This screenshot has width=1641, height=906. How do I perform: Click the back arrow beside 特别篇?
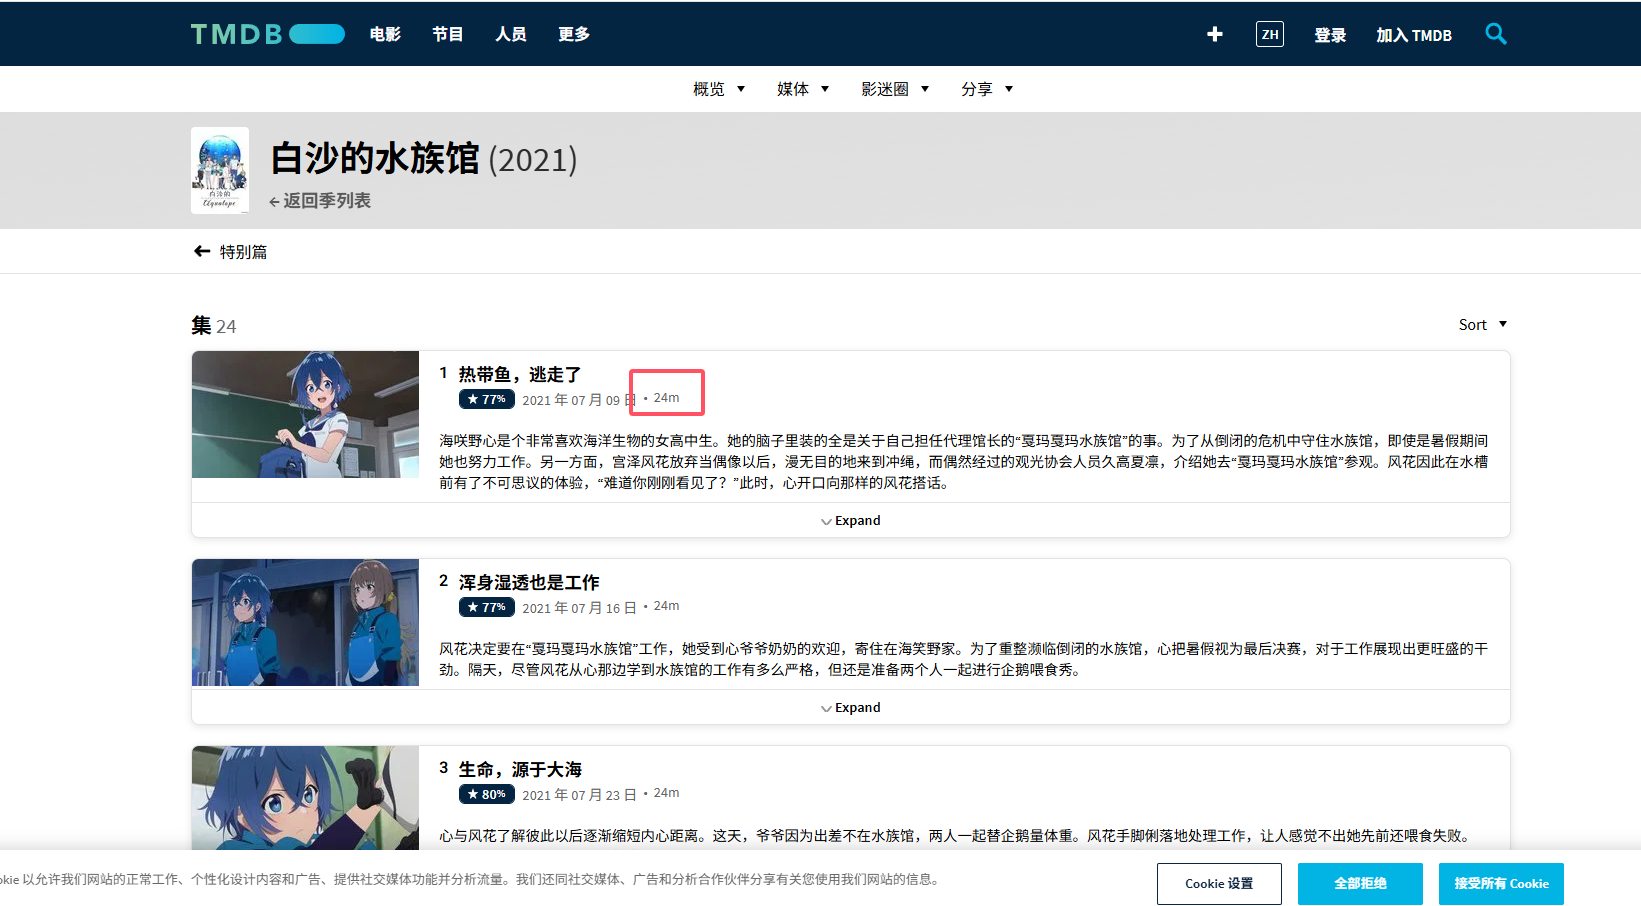point(202,251)
